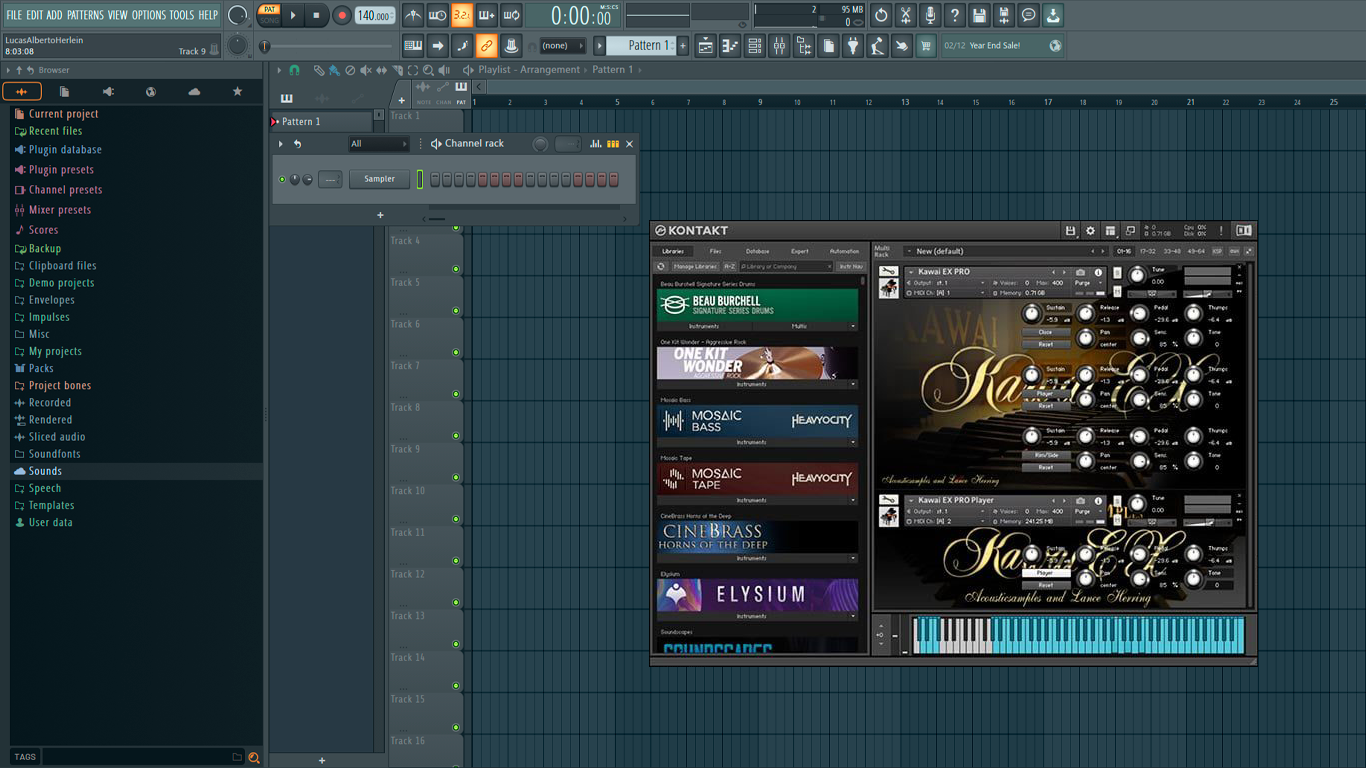Open the piano roll view icon
Viewport: 1366px width, 768px height.
[730, 46]
